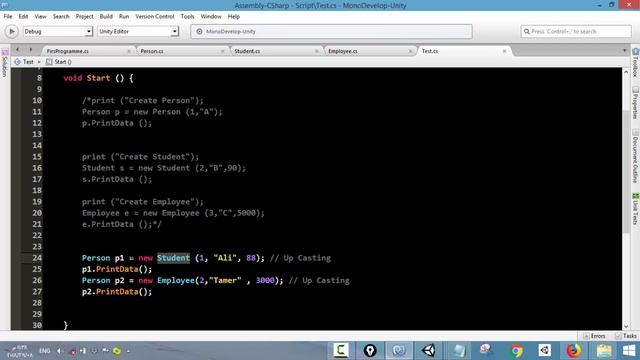Click p2.PrintData(); on line 27
This screenshot has width=640, height=360.
pos(117,292)
